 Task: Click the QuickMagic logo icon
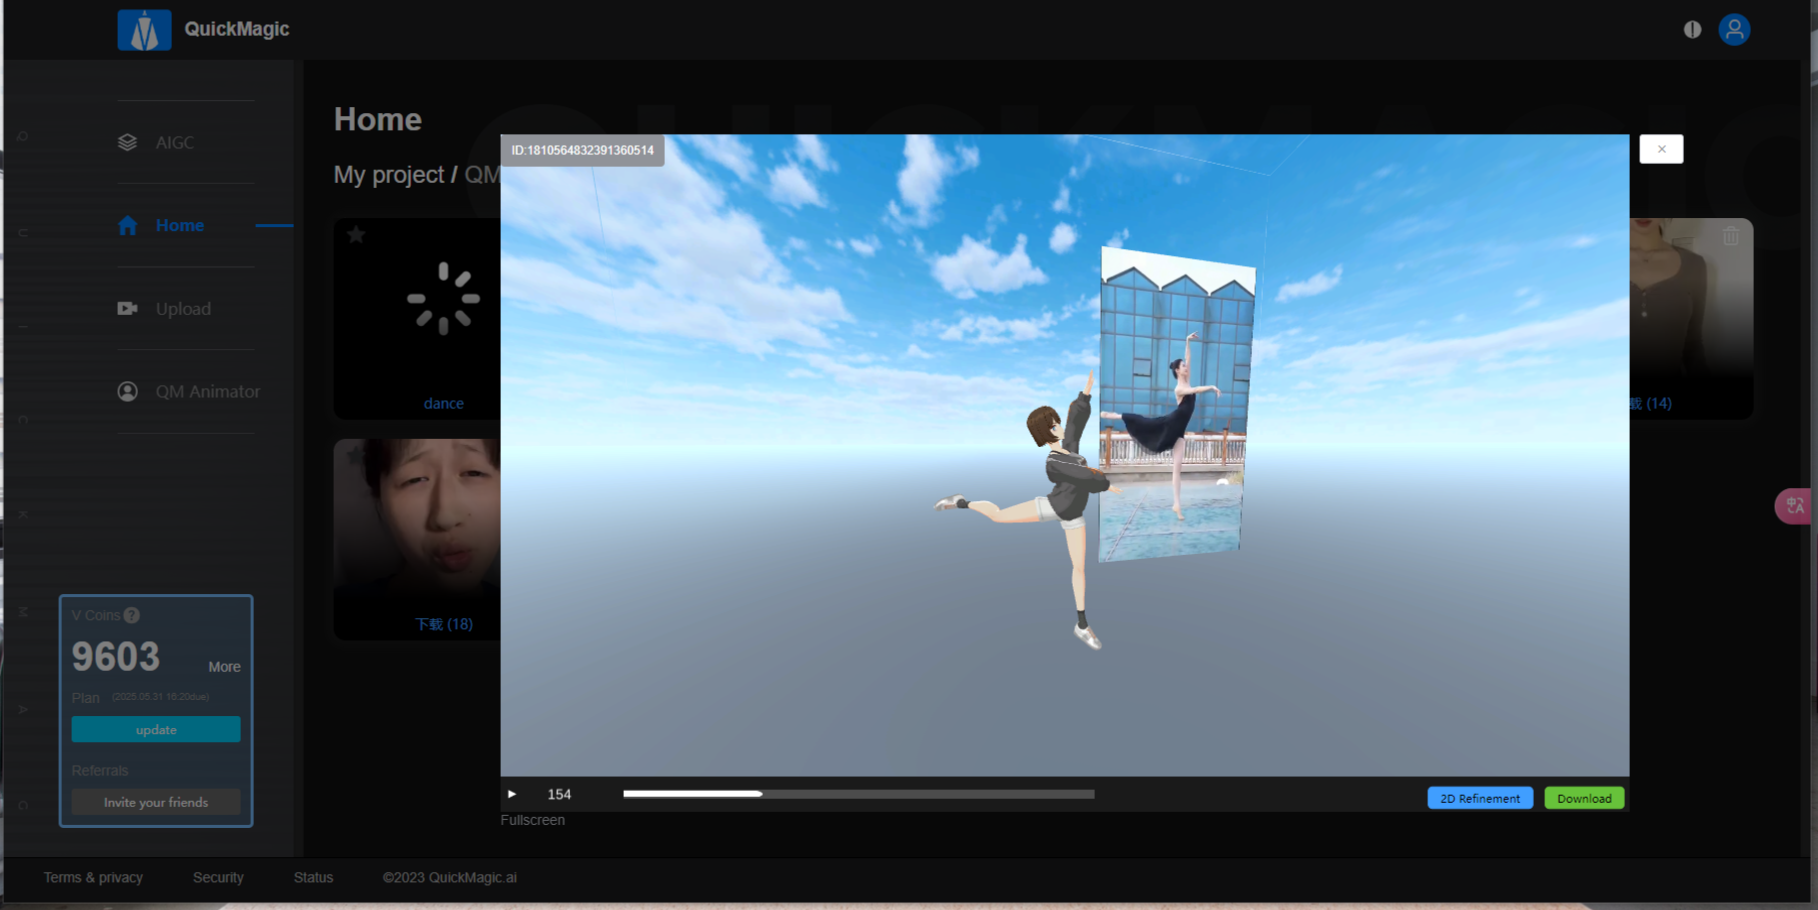[144, 30]
